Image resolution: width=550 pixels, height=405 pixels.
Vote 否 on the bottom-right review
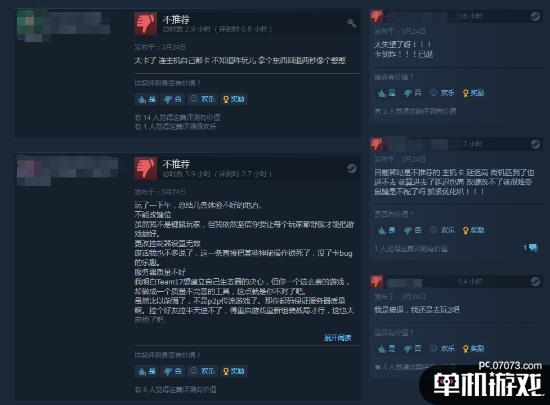click(x=413, y=349)
